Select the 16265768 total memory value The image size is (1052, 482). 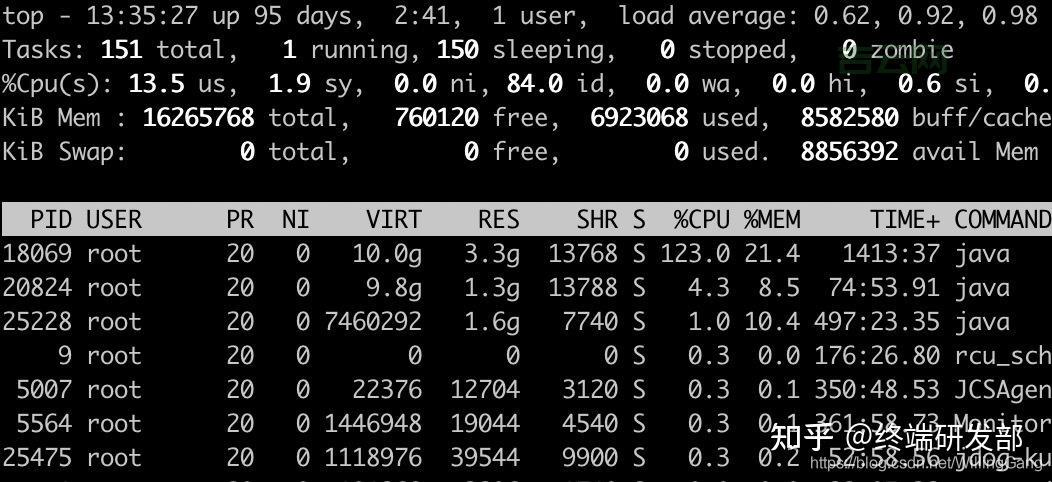click(198, 118)
